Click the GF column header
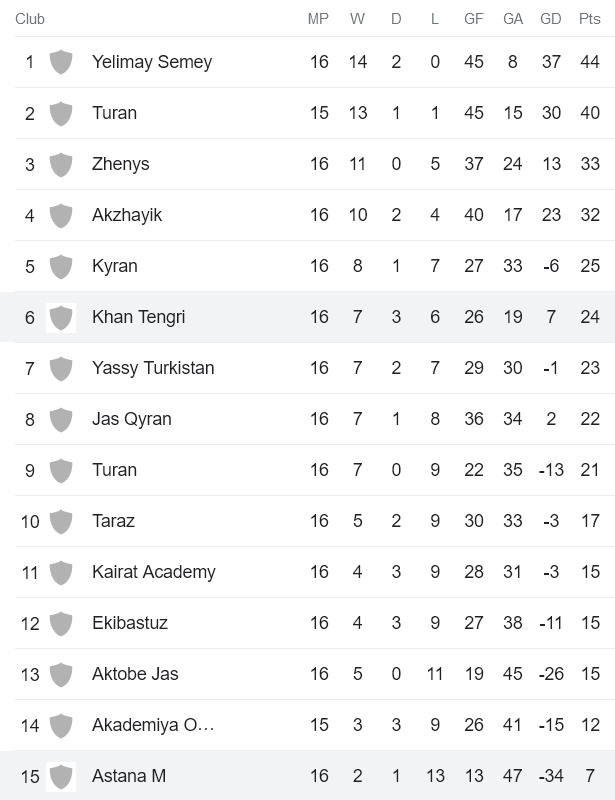 [x=474, y=18]
